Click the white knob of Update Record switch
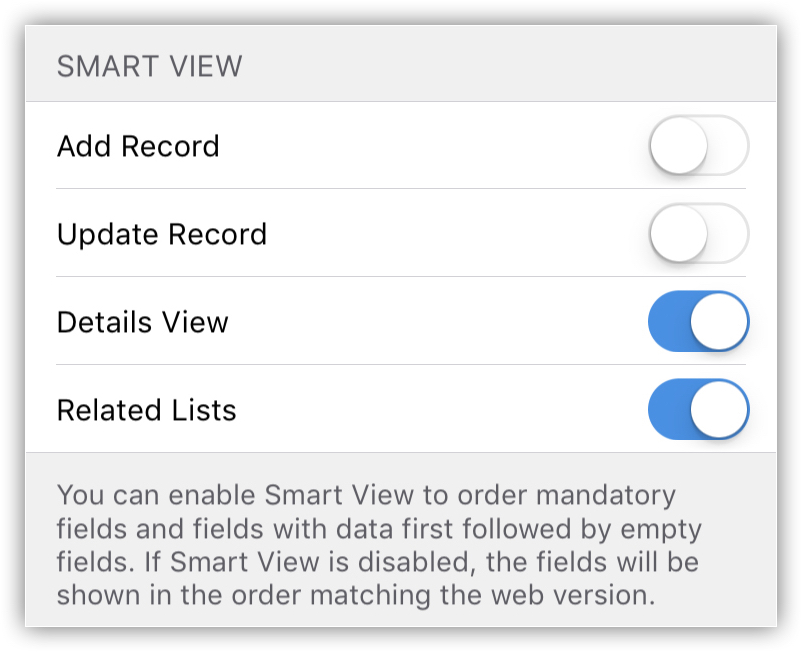 [x=679, y=234]
